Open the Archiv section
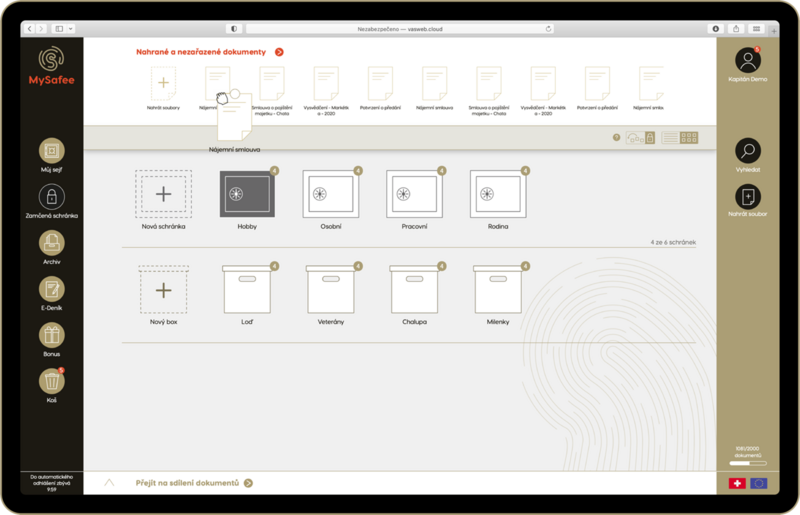Viewport: 800px width, 515px height. pos(52,243)
